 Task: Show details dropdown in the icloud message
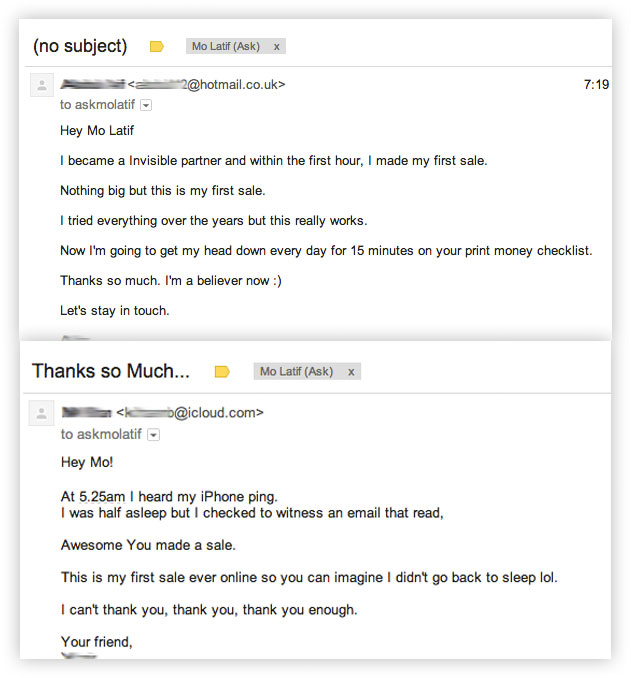click(153, 435)
